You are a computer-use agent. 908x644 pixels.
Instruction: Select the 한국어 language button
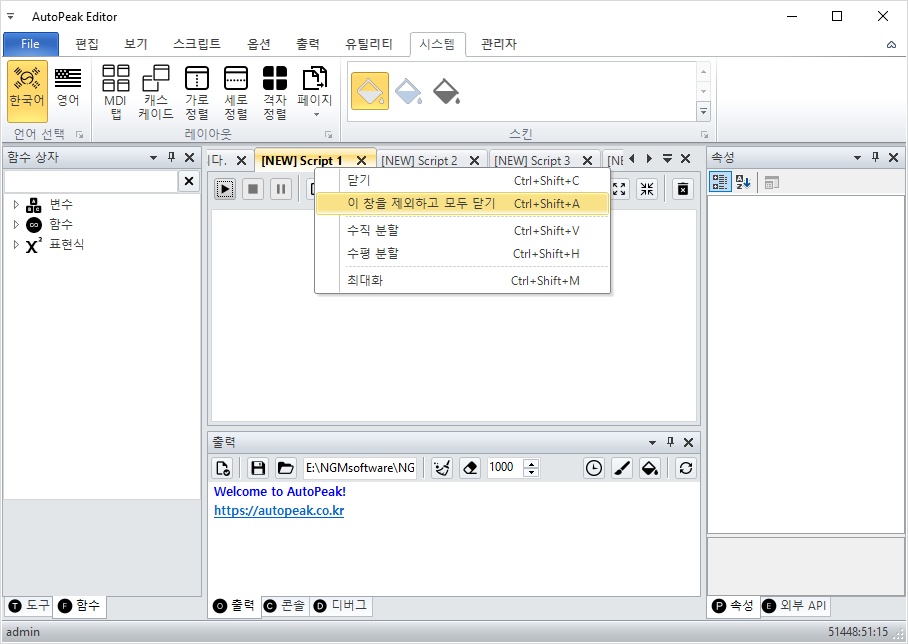pyautogui.click(x=27, y=91)
